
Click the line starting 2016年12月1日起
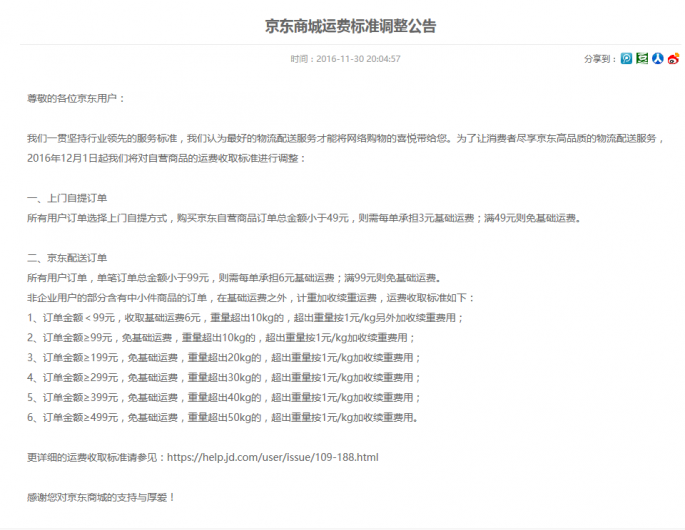(x=166, y=159)
